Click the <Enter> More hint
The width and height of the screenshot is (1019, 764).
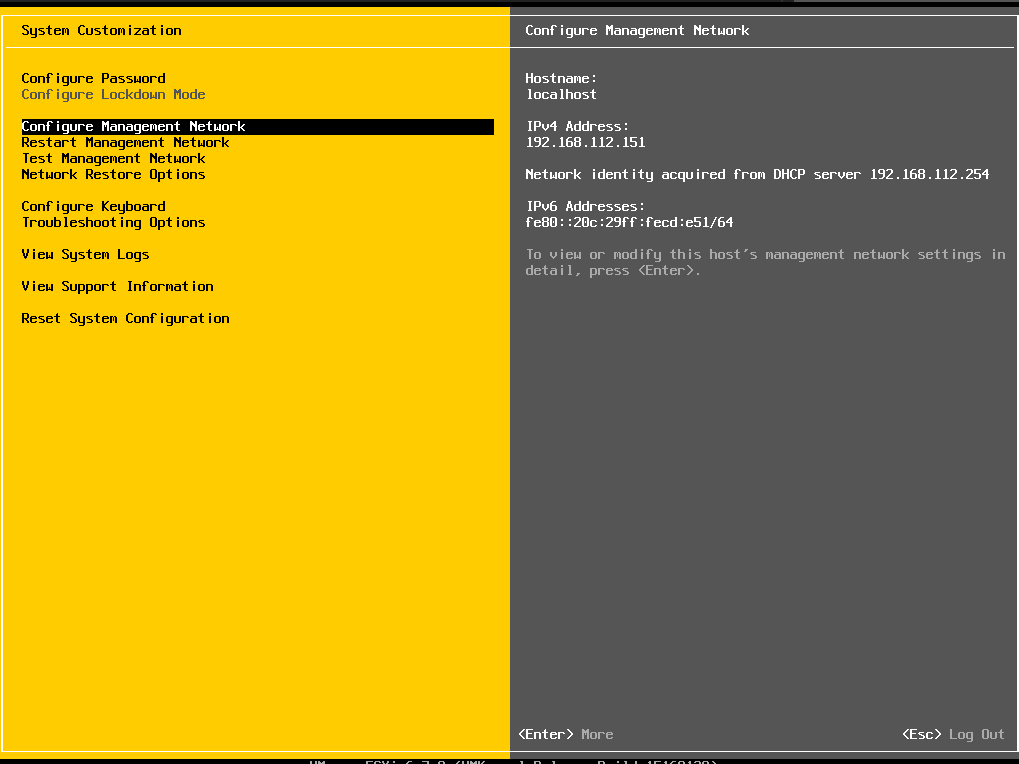[x=565, y=735]
